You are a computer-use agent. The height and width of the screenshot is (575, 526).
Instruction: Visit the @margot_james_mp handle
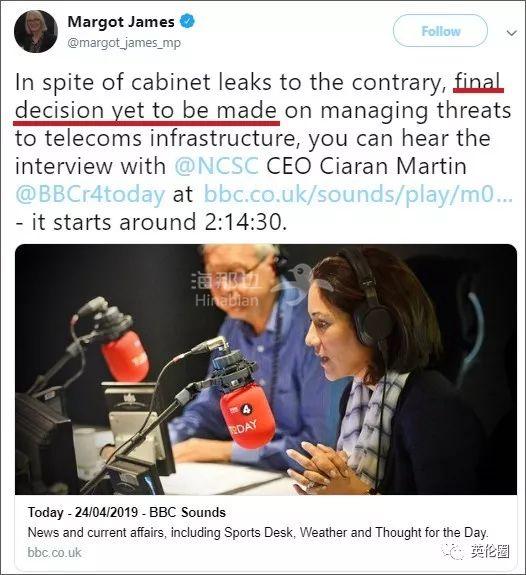click(x=124, y=43)
